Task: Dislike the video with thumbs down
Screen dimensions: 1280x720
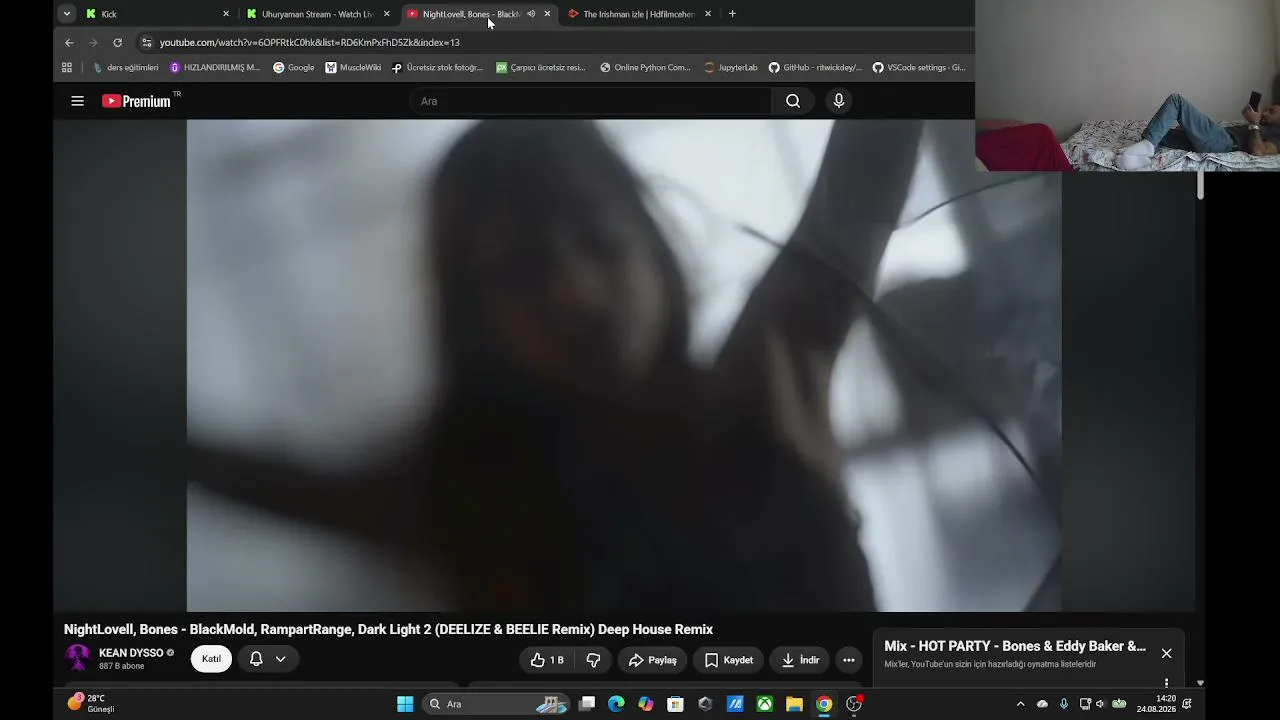Action: [x=593, y=660]
